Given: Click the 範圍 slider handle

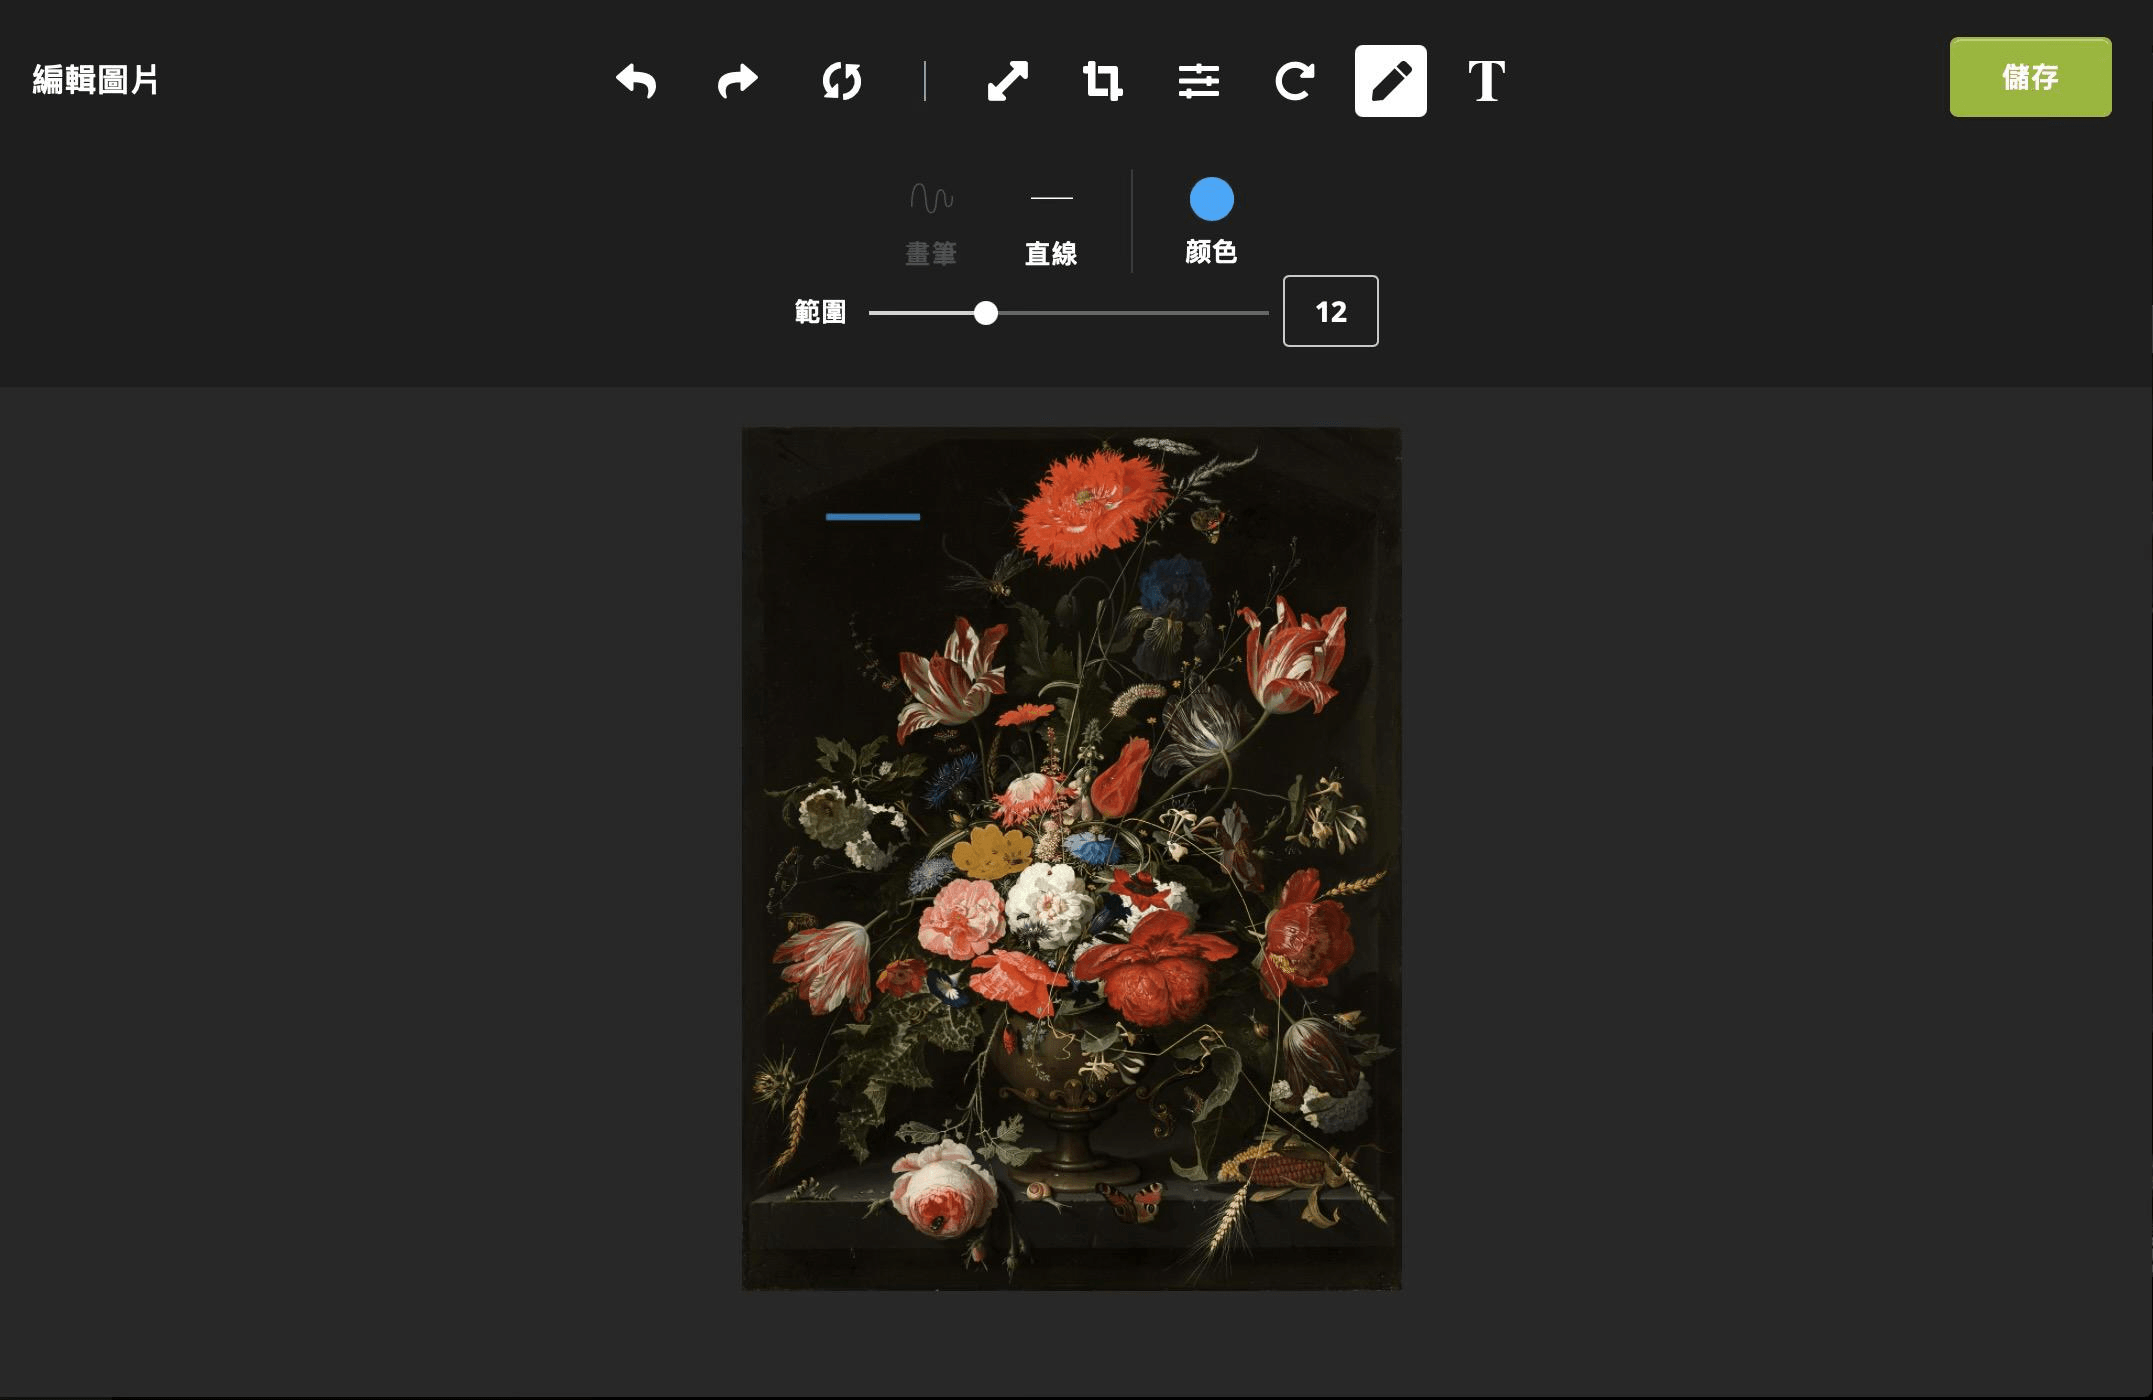Looking at the screenshot, I should point(986,313).
